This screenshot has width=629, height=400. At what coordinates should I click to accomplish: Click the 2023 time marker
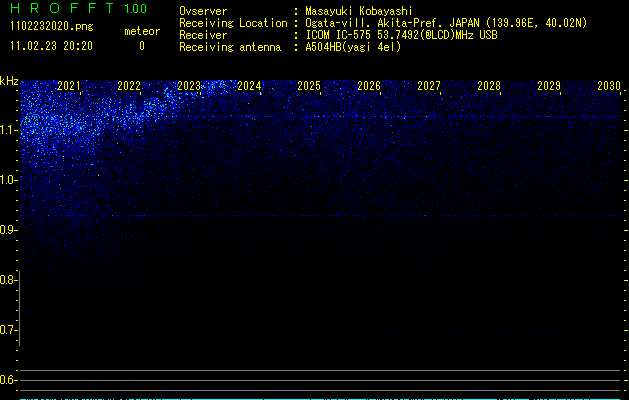tap(189, 86)
